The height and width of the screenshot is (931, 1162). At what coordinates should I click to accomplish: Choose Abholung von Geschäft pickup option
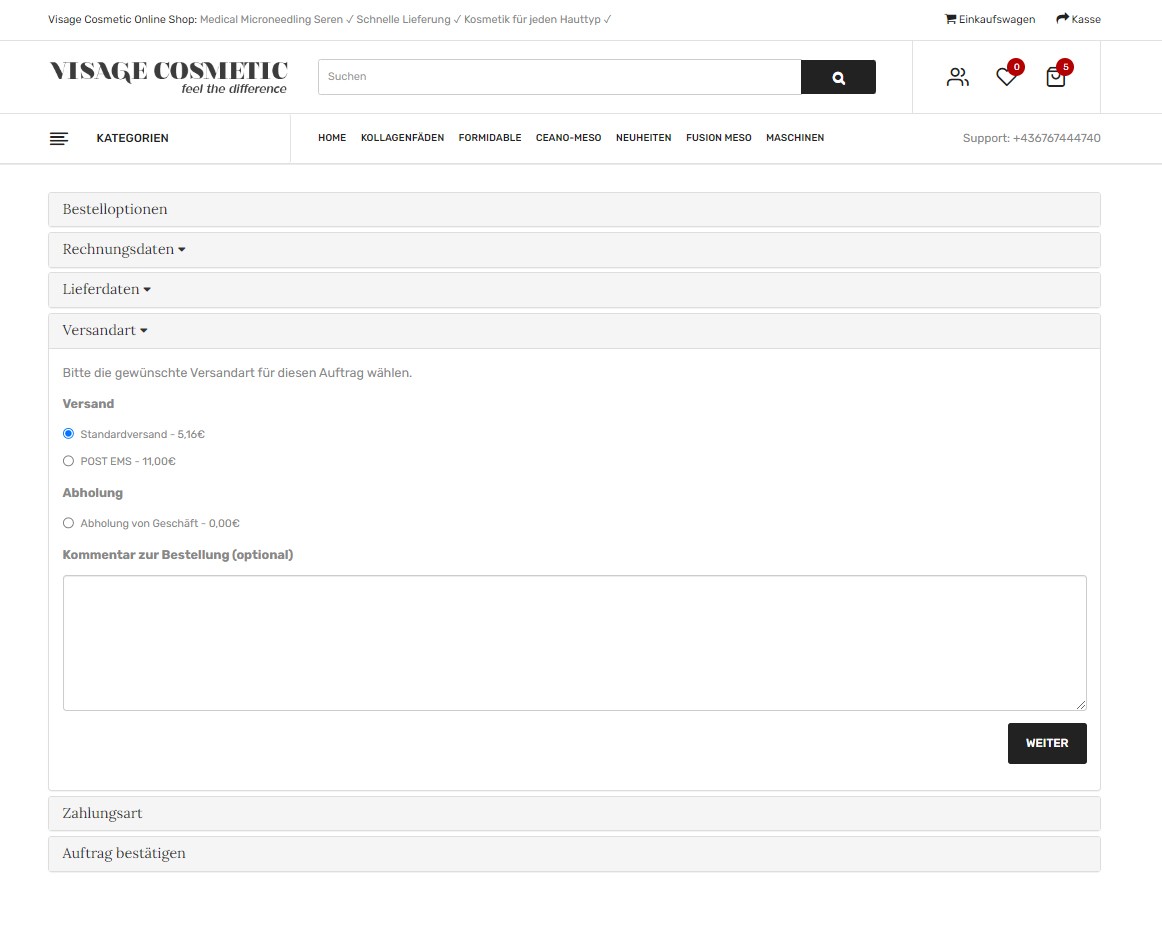pos(69,523)
